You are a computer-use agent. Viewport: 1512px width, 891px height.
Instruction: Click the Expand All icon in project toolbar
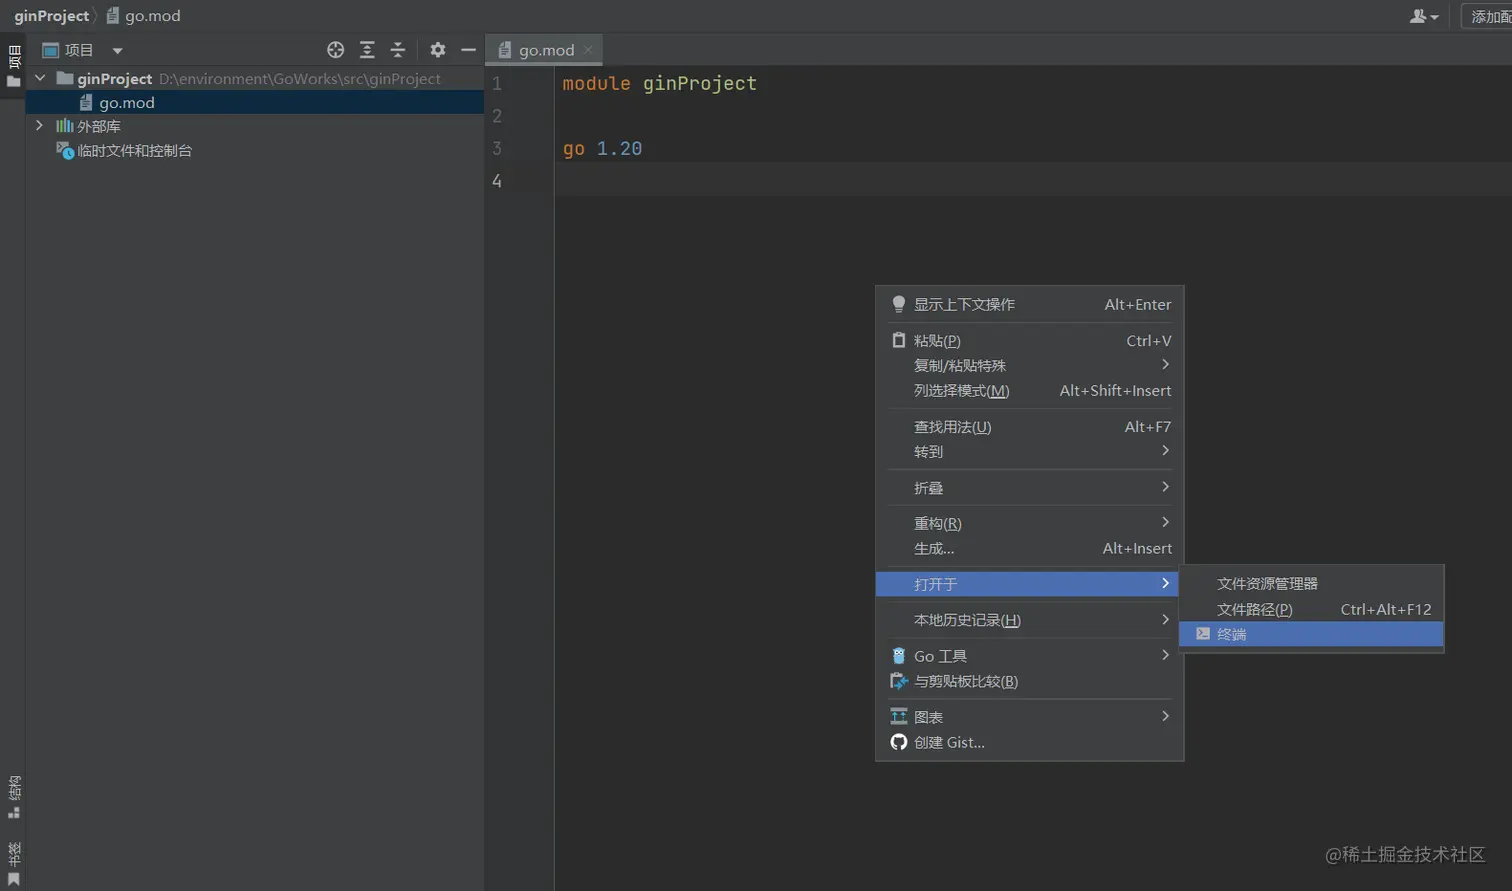367,50
